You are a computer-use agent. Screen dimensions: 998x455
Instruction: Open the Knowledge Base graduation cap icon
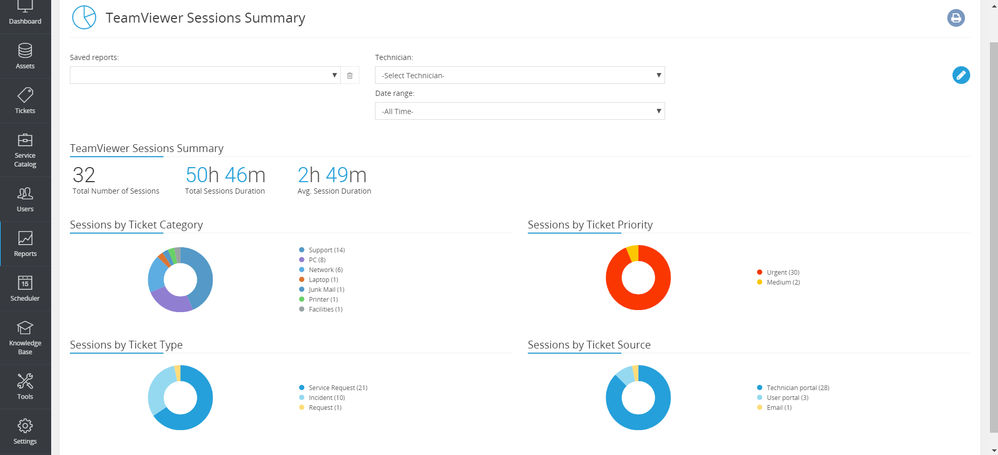click(25, 327)
